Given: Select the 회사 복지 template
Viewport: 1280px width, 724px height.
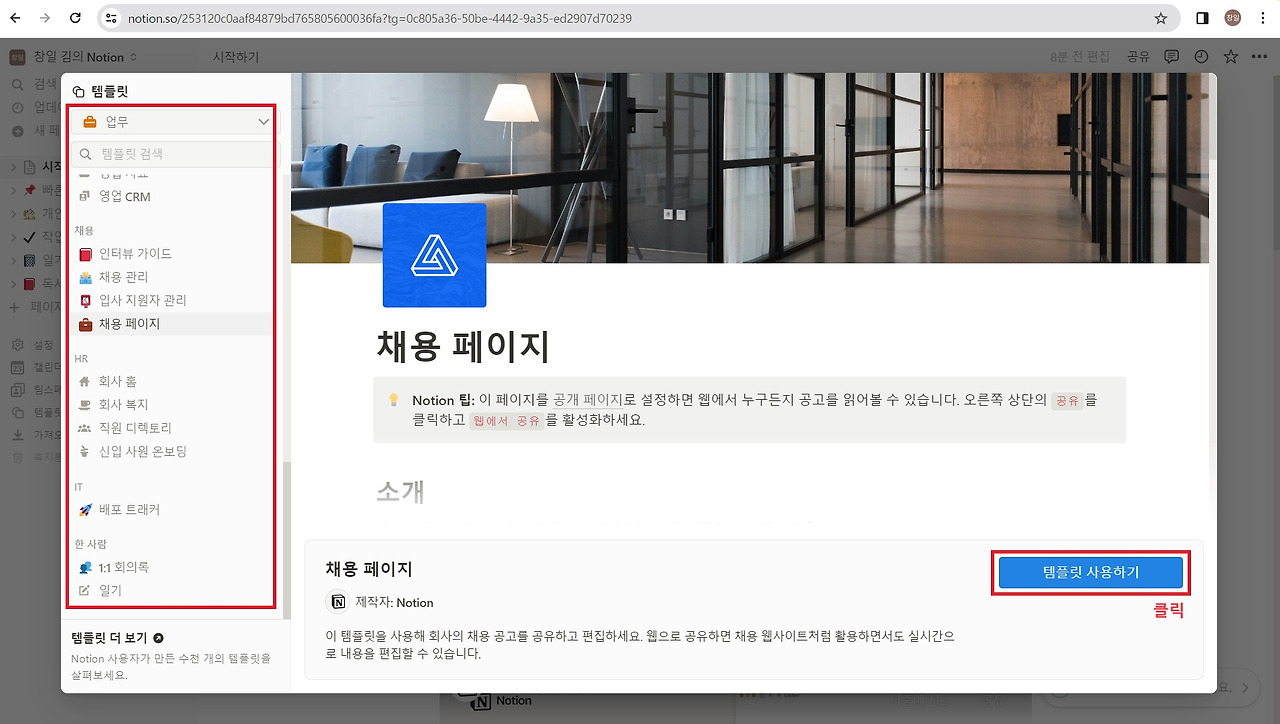Looking at the screenshot, I should tap(174, 405).
